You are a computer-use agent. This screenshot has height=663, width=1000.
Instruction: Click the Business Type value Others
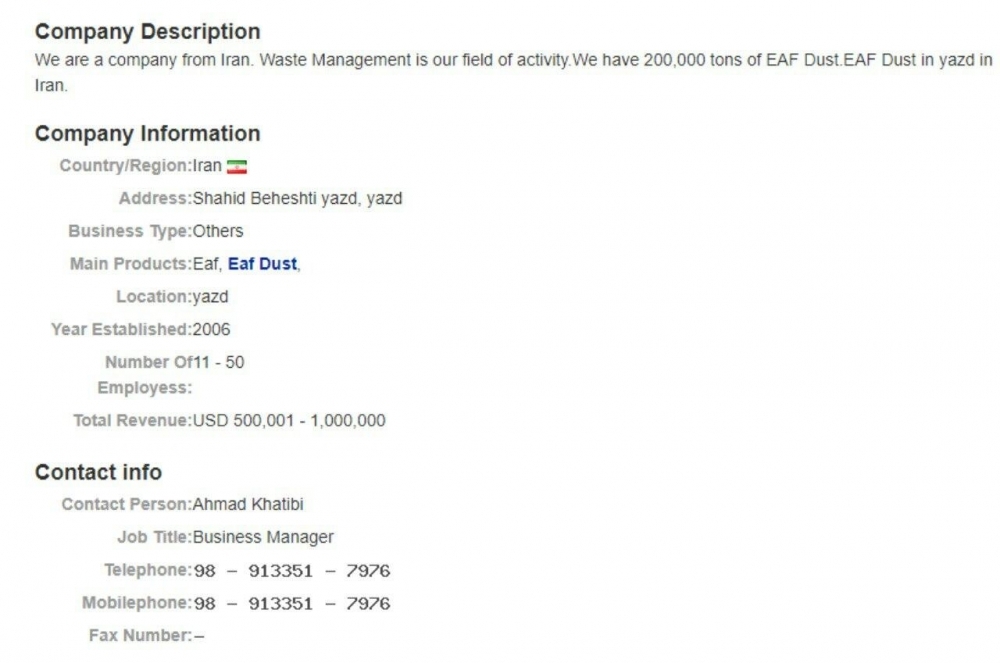click(x=218, y=231)
